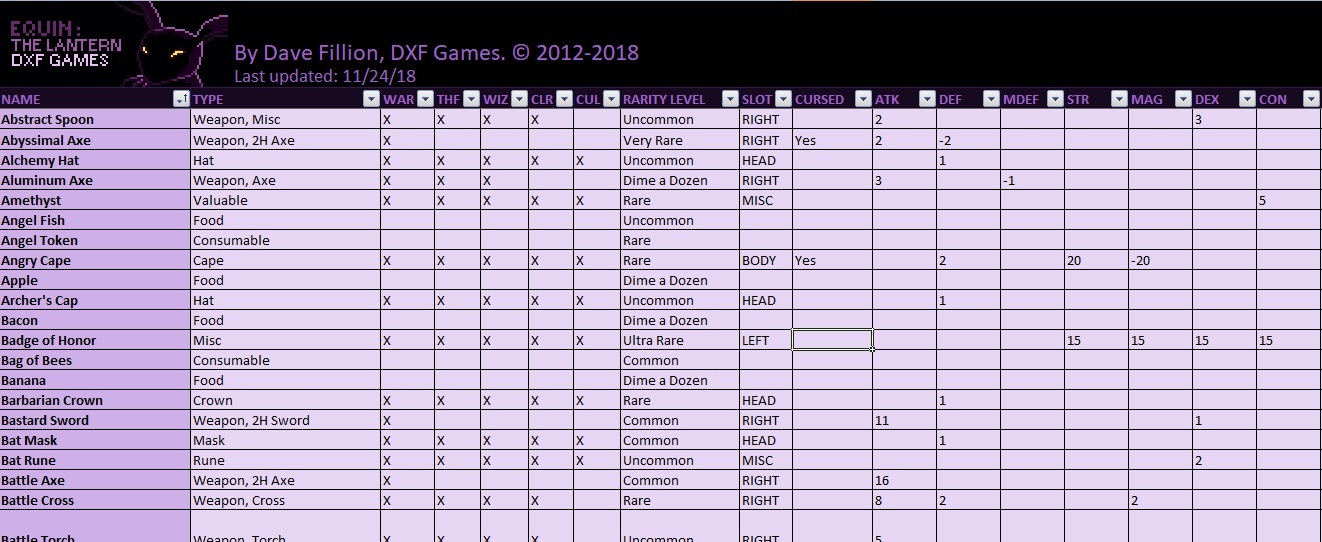Open the MDEF column filter dropdown
Viewport: 1322px width, 542px height.
[x=1055, y=99]
